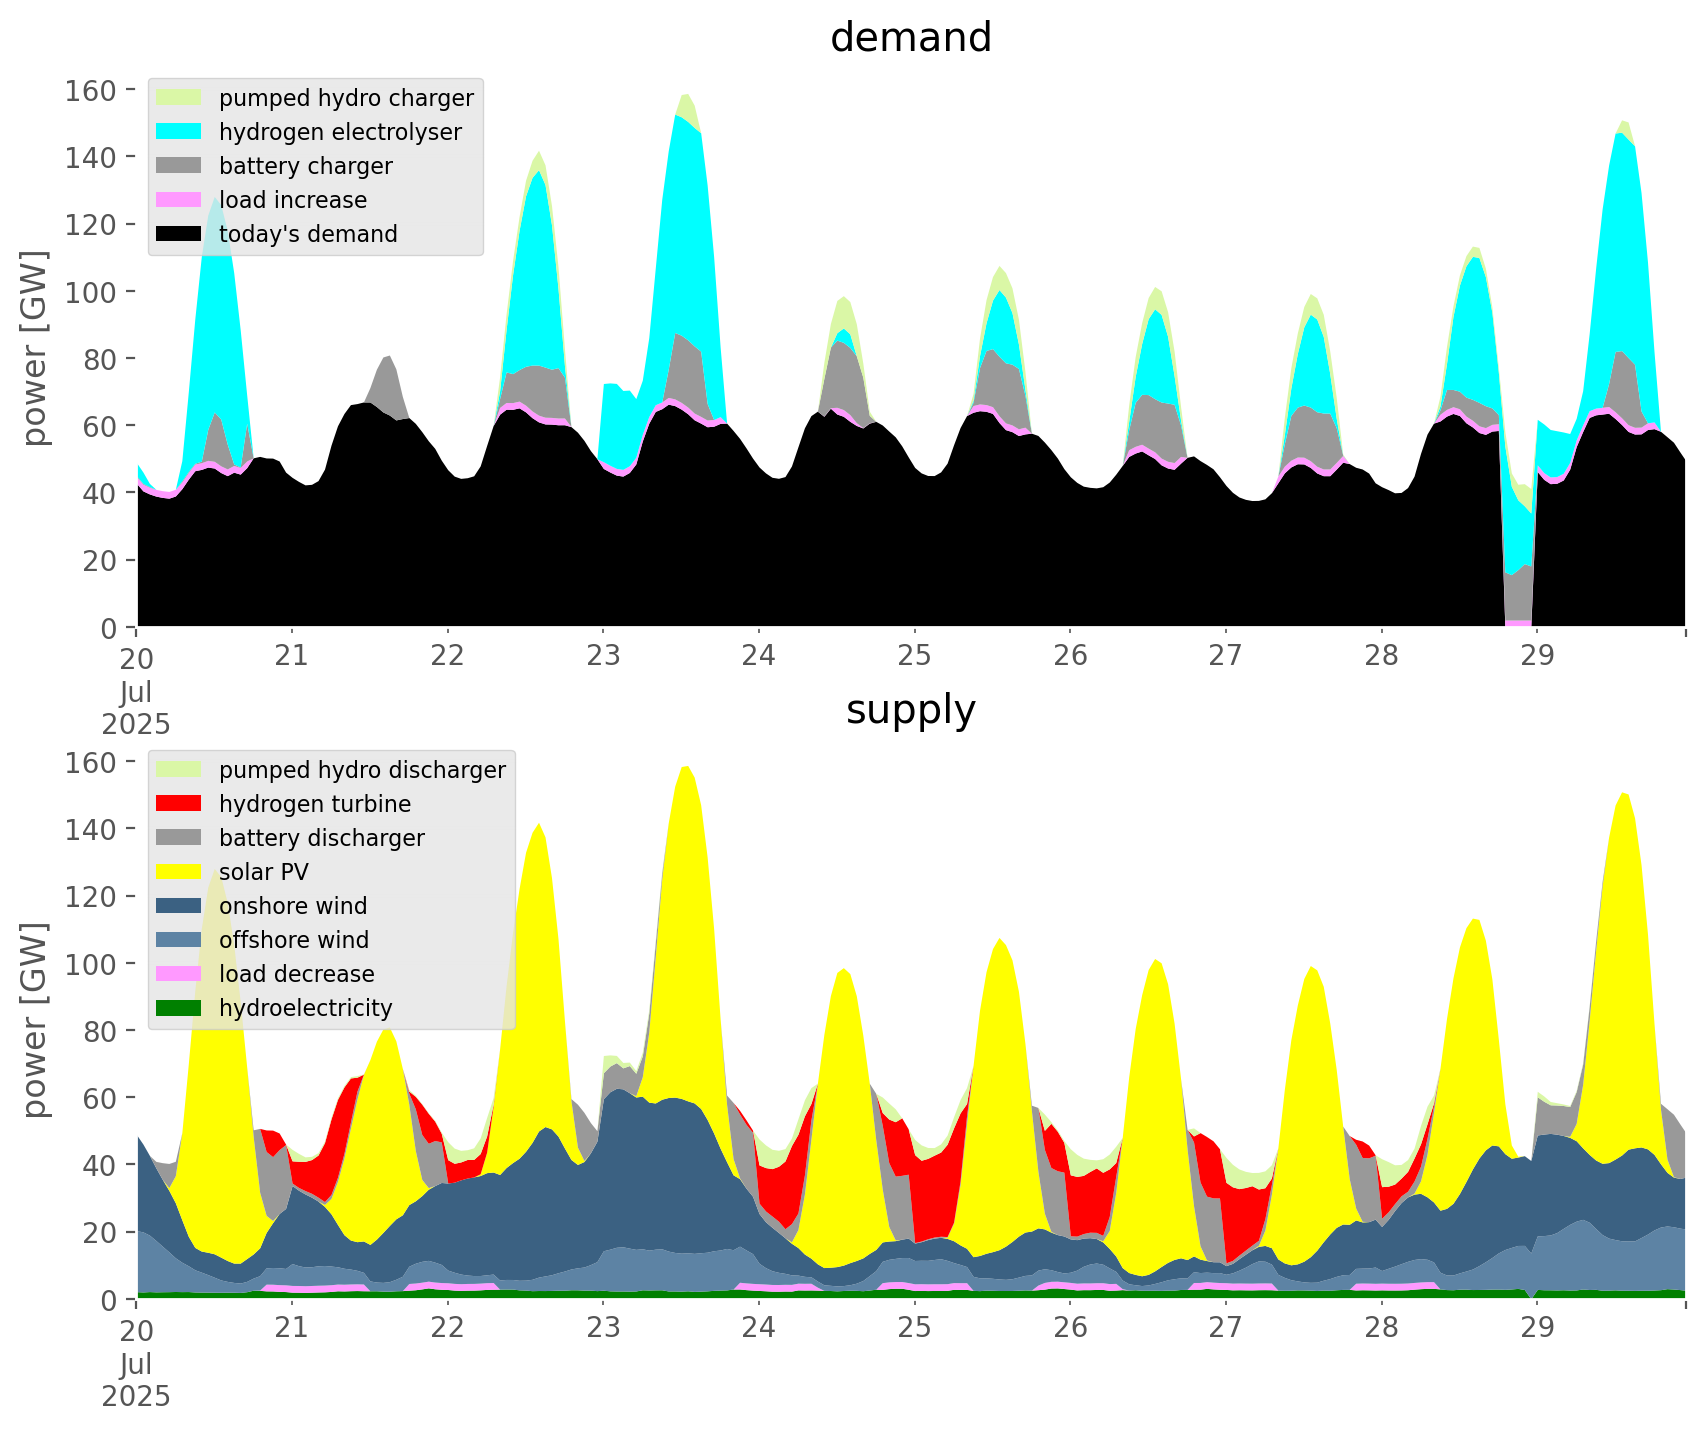This screenshot has width=1706, height=1431.
Task: Click the load decrease legend label
Action: 296,974
